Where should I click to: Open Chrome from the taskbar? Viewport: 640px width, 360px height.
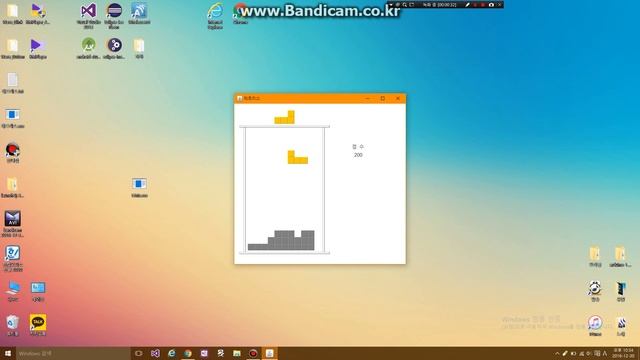tap(188, 353)
